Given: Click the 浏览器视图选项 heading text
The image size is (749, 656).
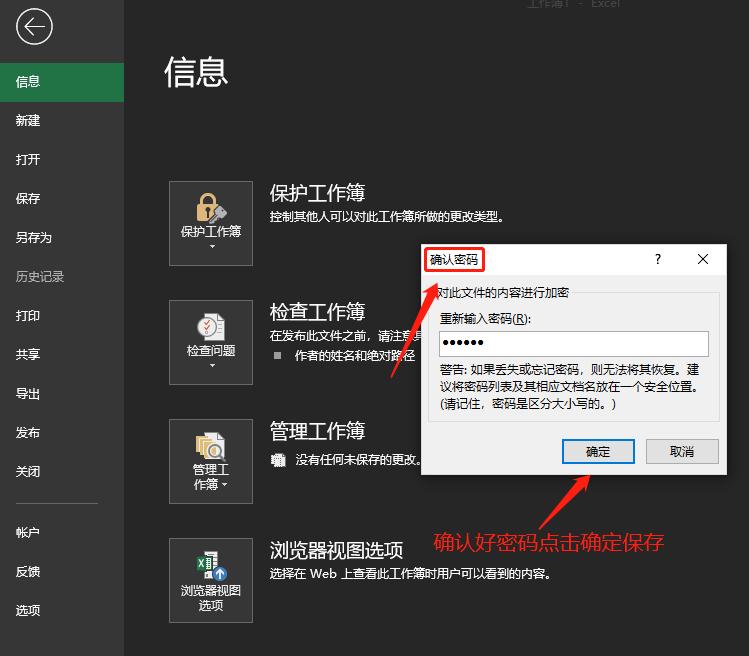Looking at the screenshot, I should coord(336,550).
